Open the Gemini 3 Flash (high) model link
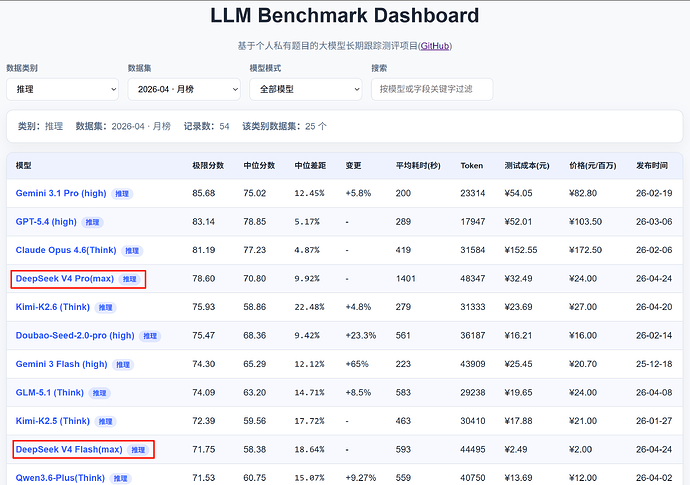 [x=62, y=364]
